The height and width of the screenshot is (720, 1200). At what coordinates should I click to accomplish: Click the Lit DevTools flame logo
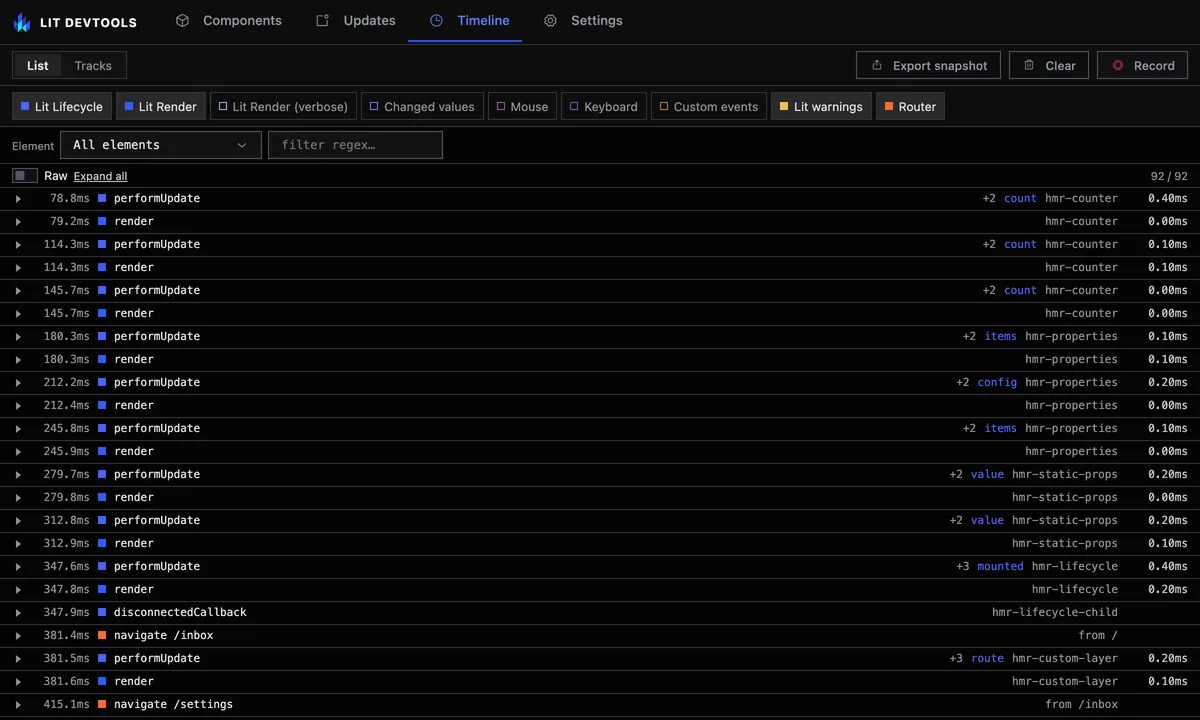pyautogui.click(x=22, y=21)
